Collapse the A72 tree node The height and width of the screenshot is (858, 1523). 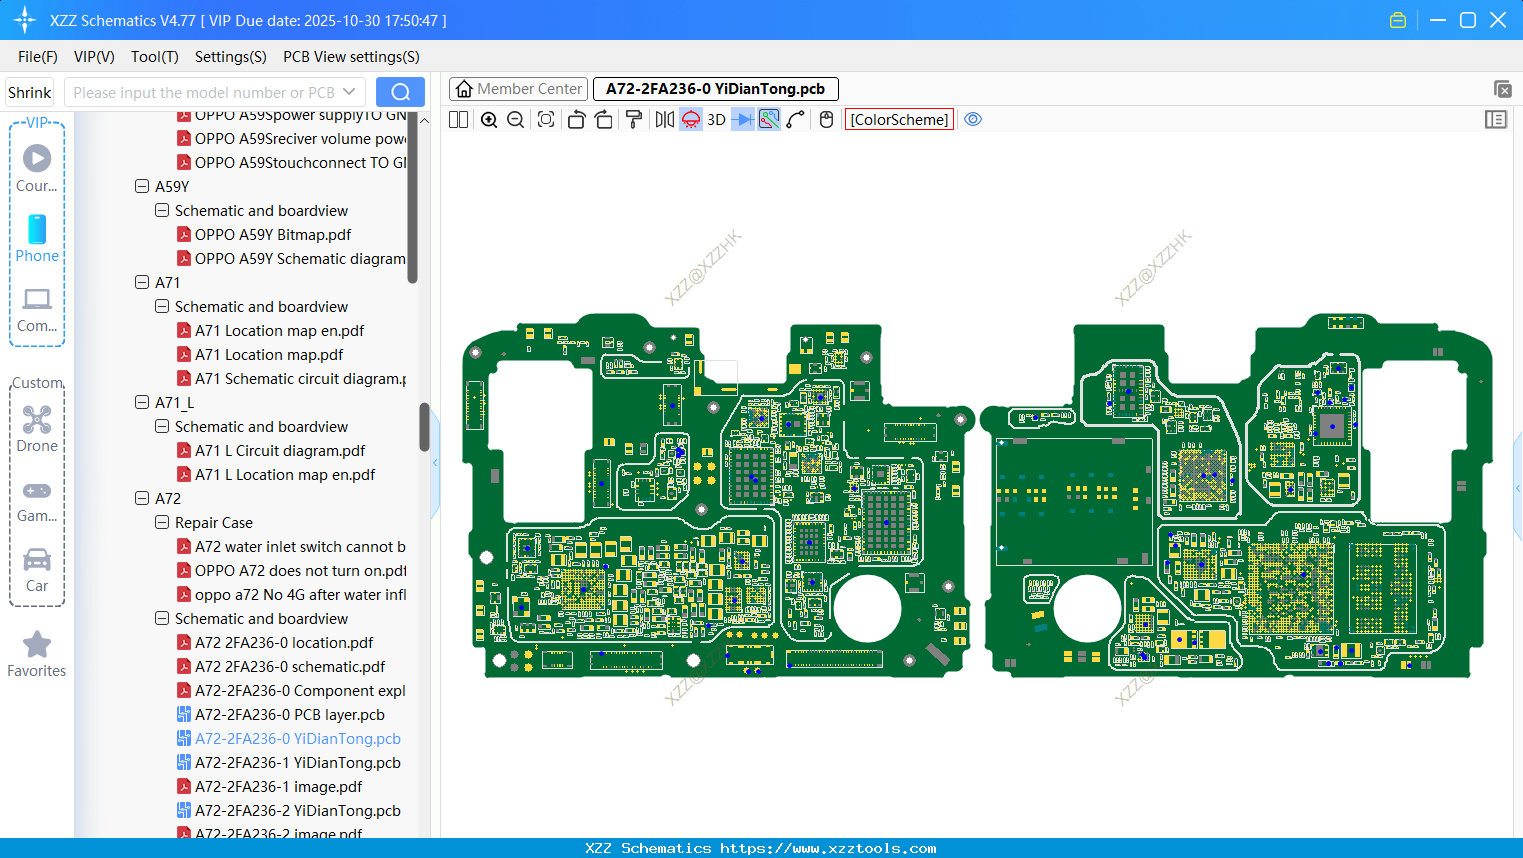(141, 498)
